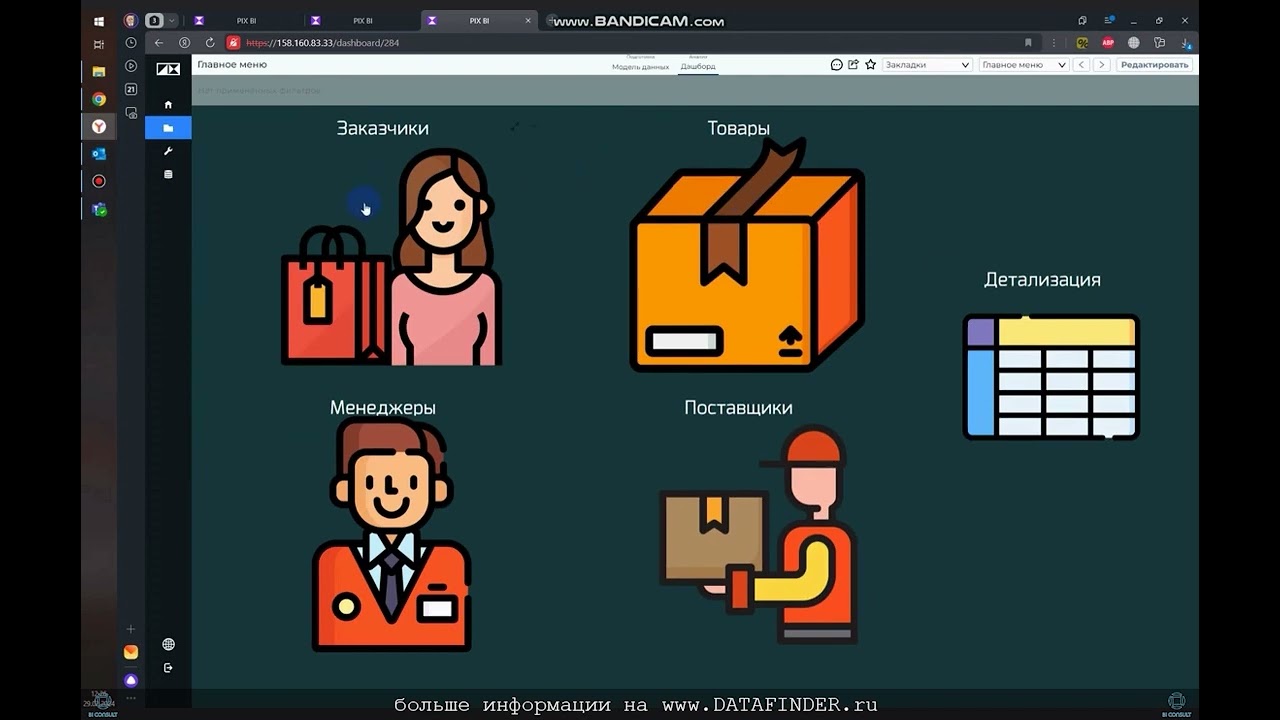The image size is (1280, 720).
Task: Open browser history clock icon in side panel
Action: (x=131, y=43)
